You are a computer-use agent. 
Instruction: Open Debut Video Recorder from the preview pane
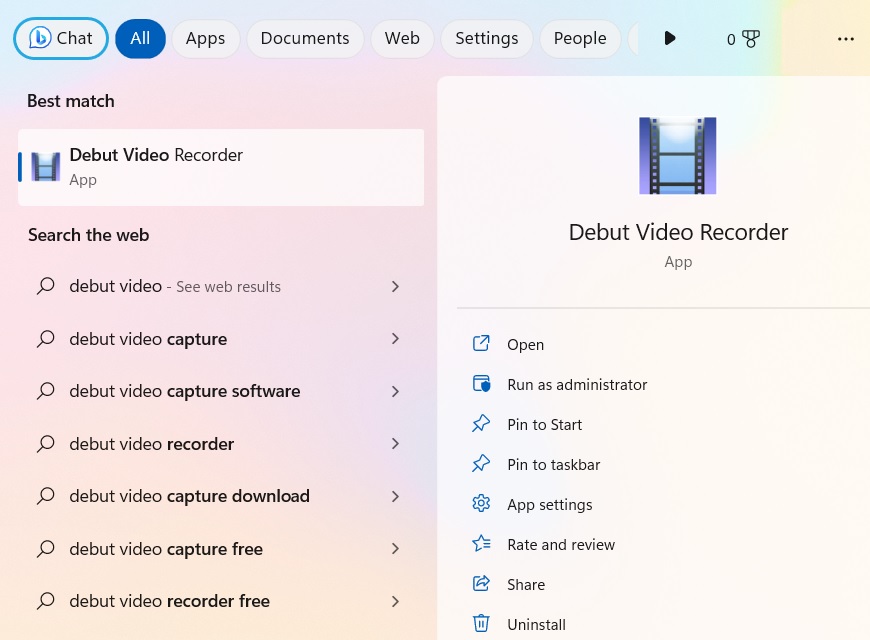point(525,344)
